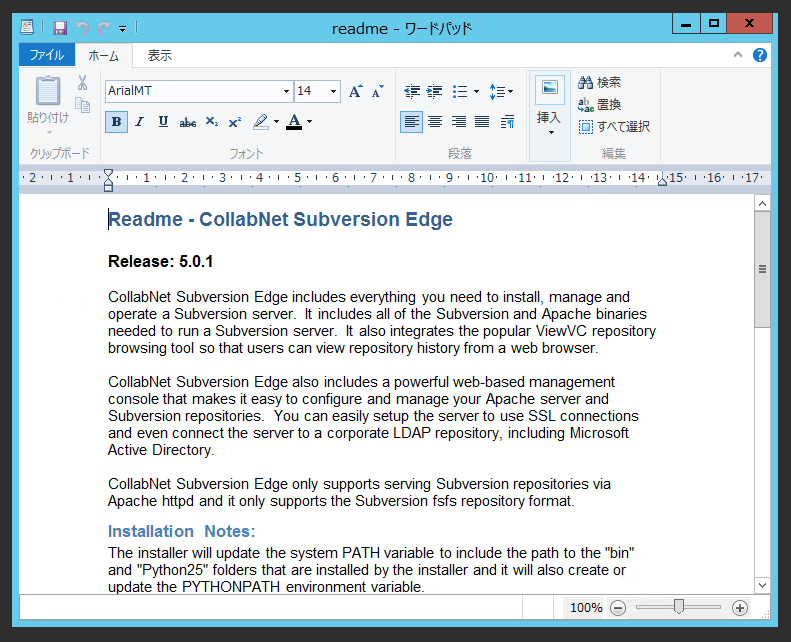Click the Grow Font large A icon
This screenshot has width=791, height=642.
[x=356, y=91]
